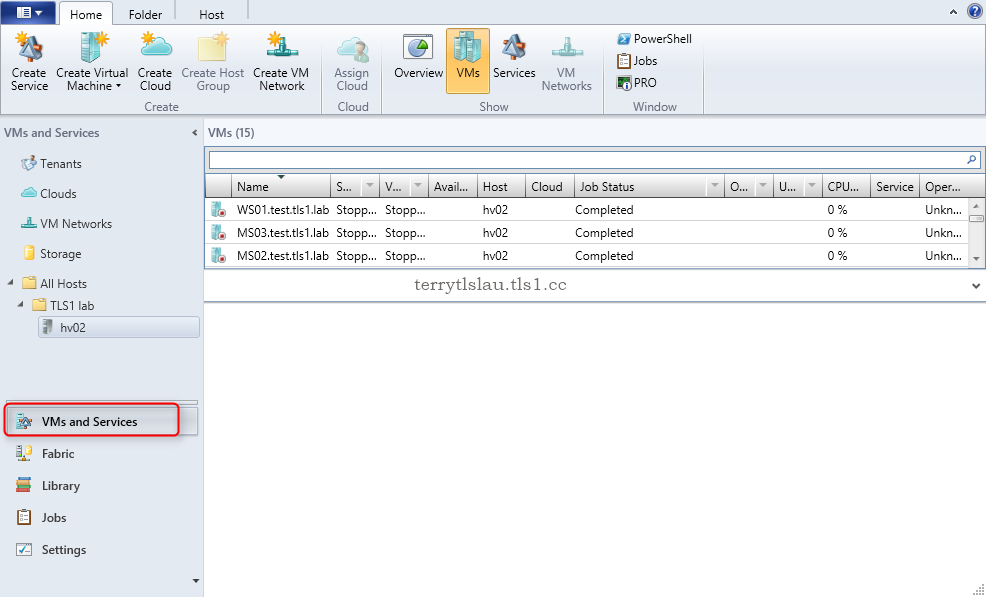This screenshot has height=597, width=986.
Task: Open the Owner column filter dropdown
Action: (x=763, y=186)
